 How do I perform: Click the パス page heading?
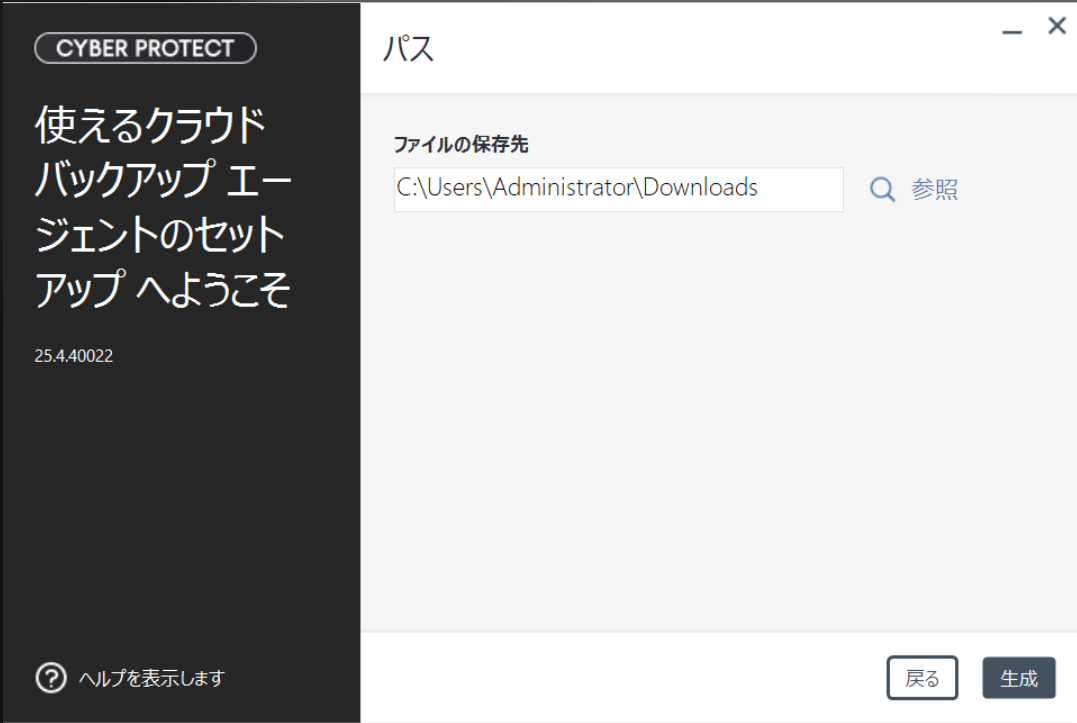(x=409, y=49)
